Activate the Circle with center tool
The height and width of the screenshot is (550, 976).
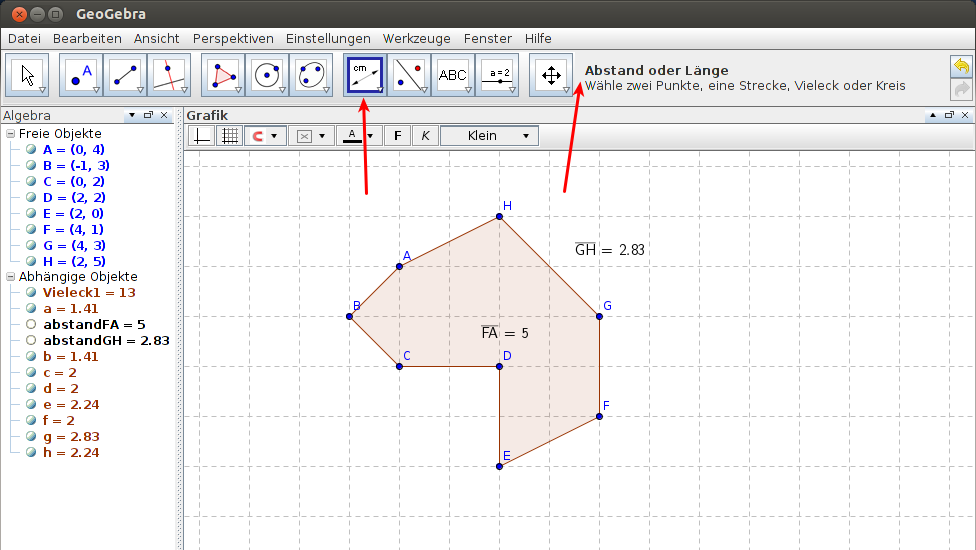click(266, 75)
